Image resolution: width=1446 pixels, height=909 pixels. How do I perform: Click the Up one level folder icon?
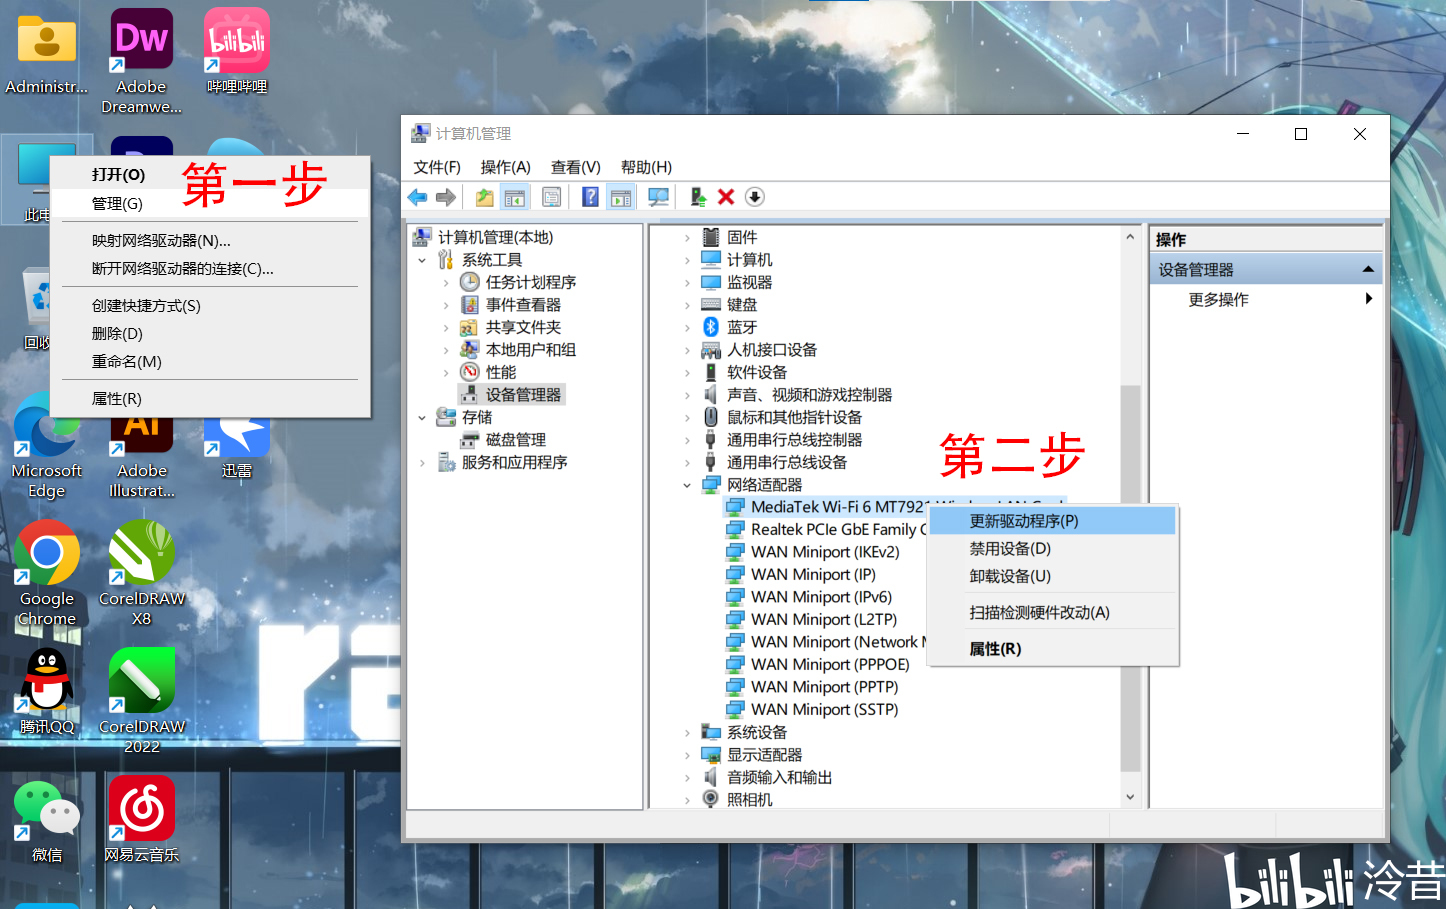pyautogui.click(x=484, y=197)
